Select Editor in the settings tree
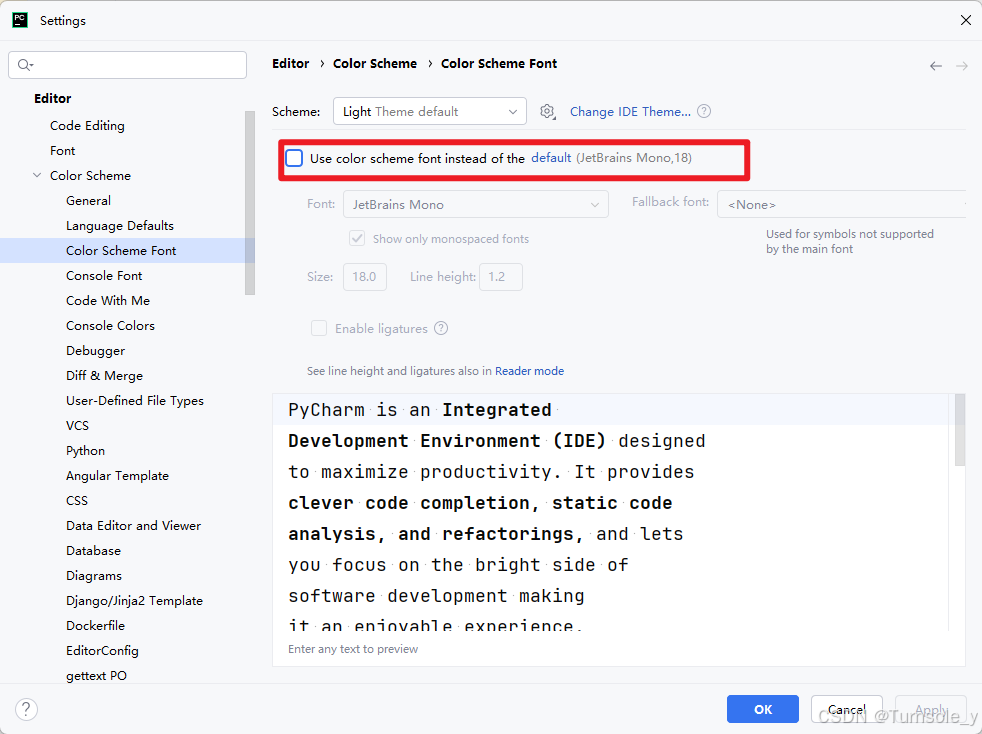The height and width of the screenshot is (734, 982). (53, 98)
